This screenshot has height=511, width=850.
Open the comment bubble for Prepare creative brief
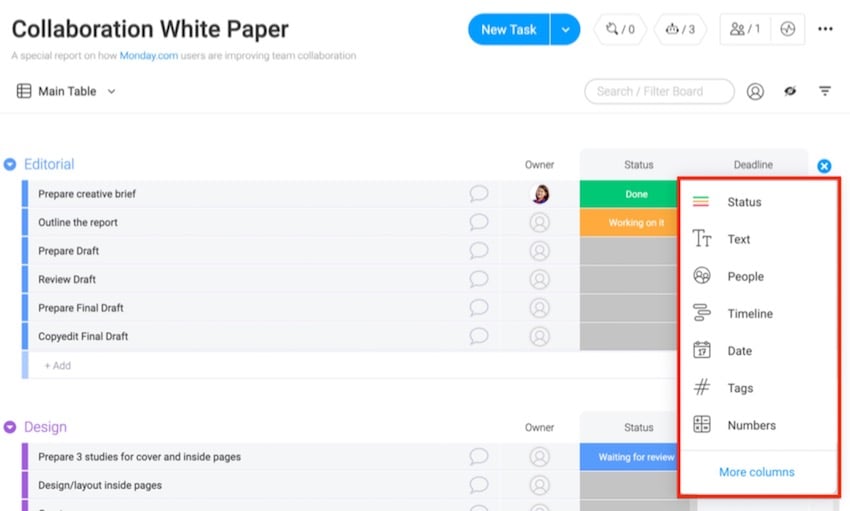(479, 193)
